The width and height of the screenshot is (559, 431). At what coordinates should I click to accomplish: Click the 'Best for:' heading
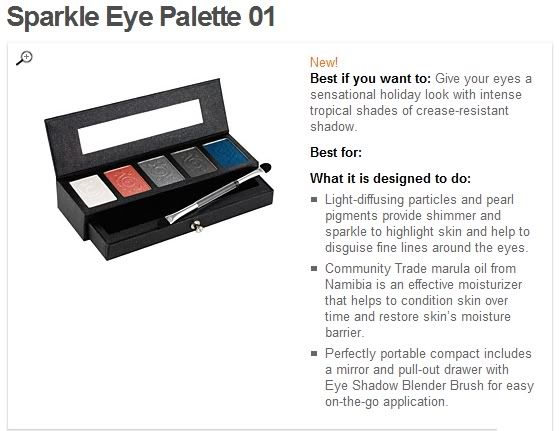tap(336, 153)
